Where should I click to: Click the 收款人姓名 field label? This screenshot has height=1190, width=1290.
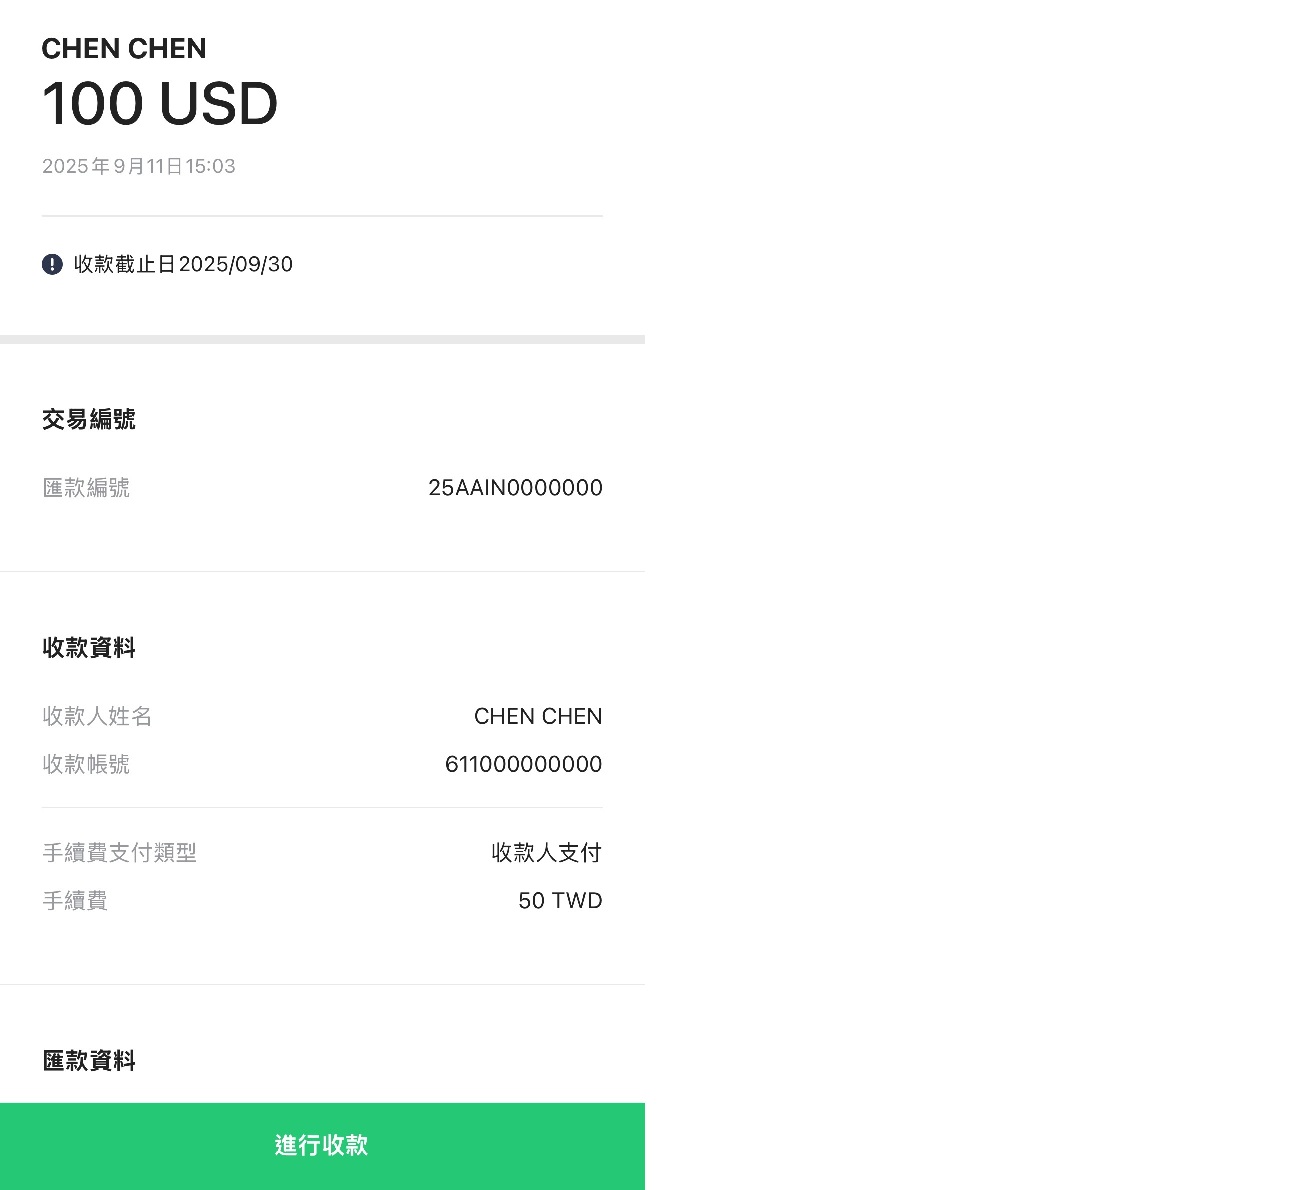tap(97, 716)
